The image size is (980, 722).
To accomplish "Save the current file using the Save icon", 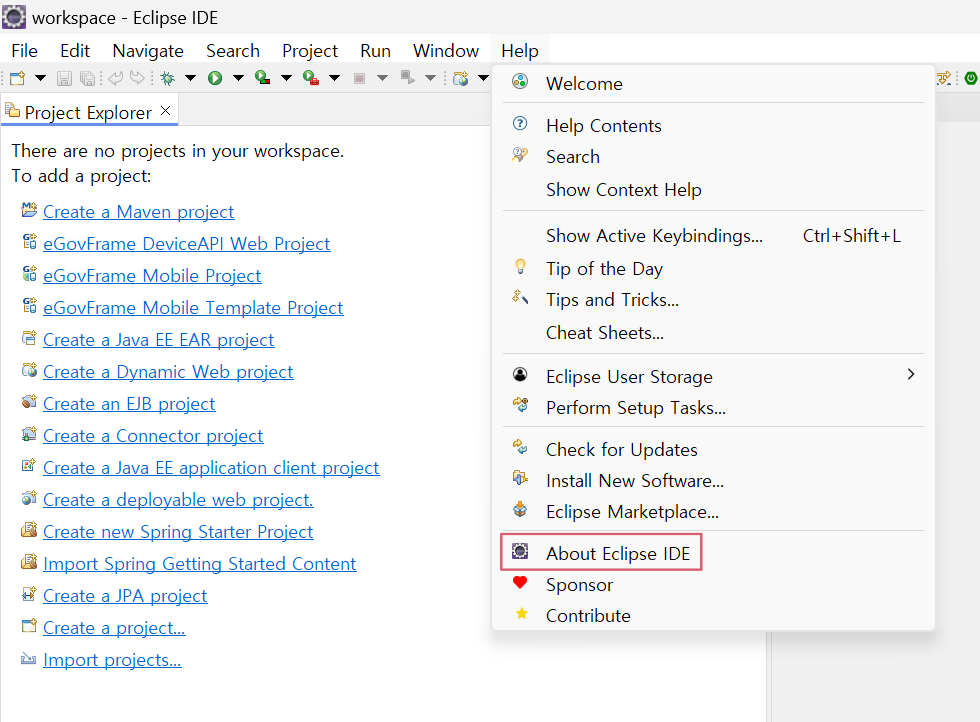I will [x=64, y=78].
